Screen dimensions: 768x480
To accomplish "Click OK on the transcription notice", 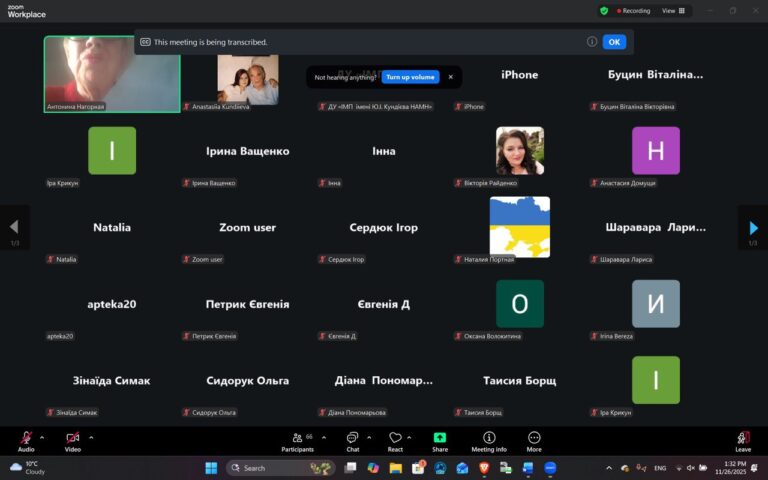I will [x=614, y=42].
